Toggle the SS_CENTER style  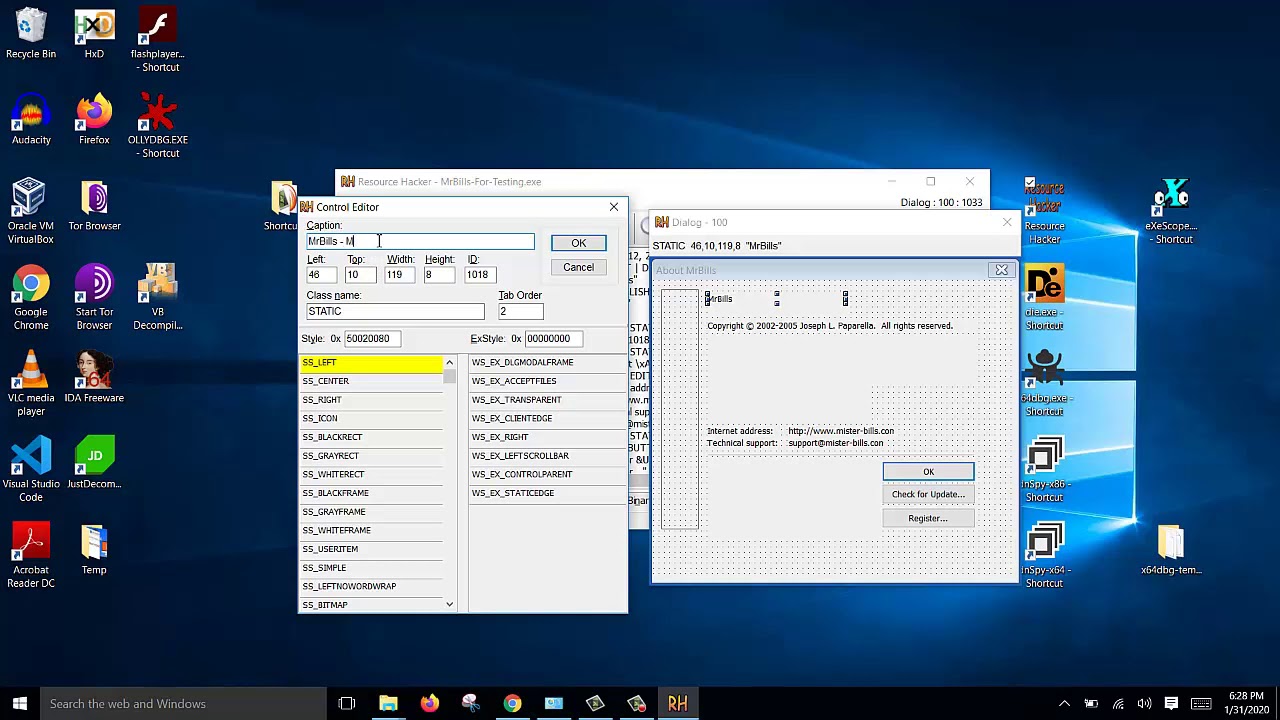point(371,381)
